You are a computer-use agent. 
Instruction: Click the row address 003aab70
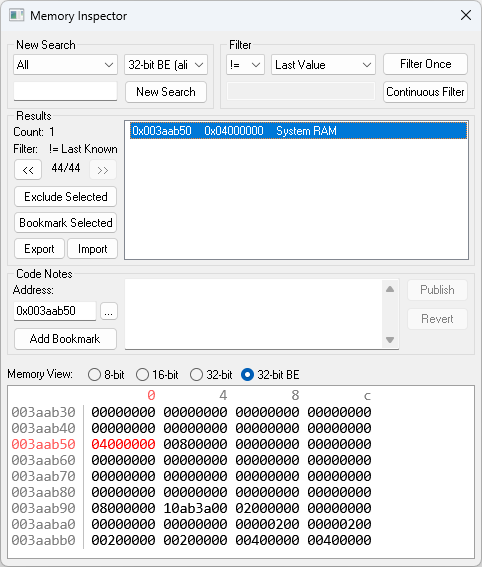tap(43, 476)
